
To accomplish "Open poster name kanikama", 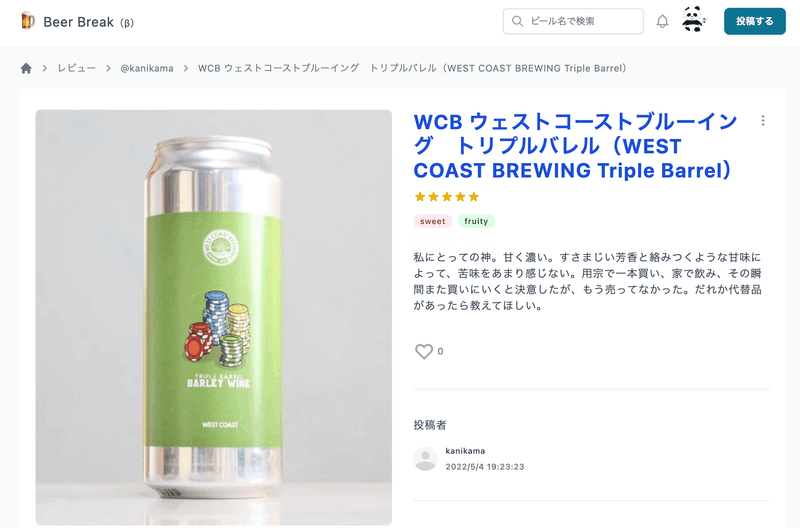I will pyautogui.click(x=465, y=451).
